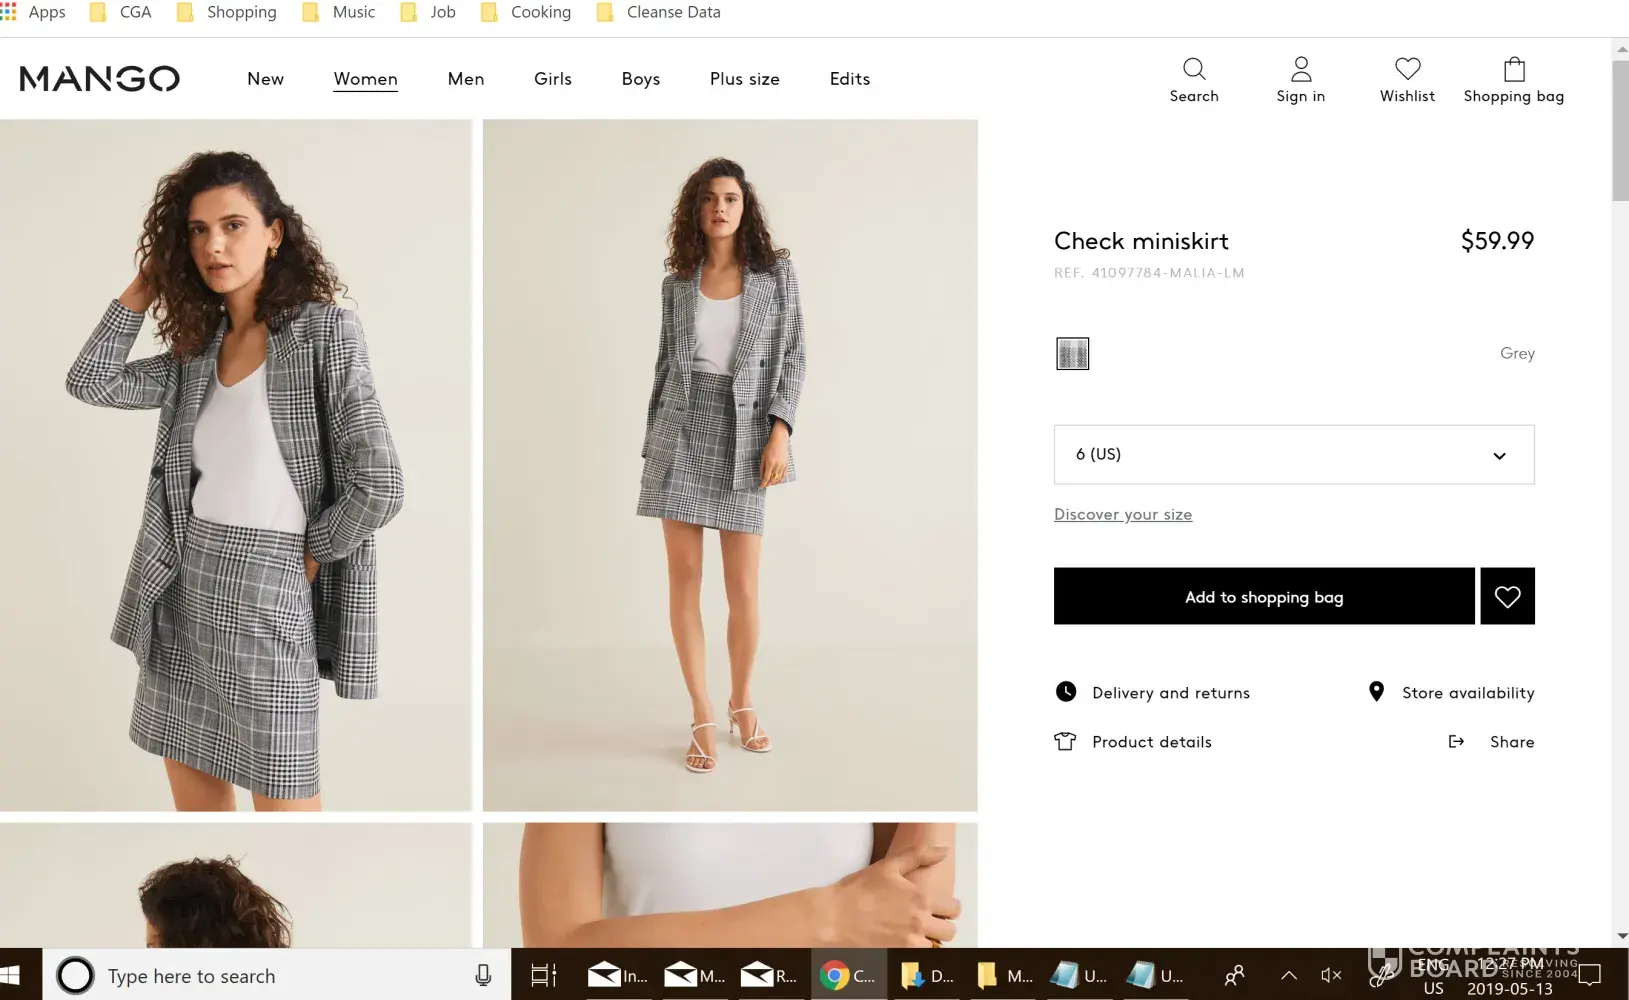Open the New menu
1629x1000 pixels.
[x=265, y=79]
